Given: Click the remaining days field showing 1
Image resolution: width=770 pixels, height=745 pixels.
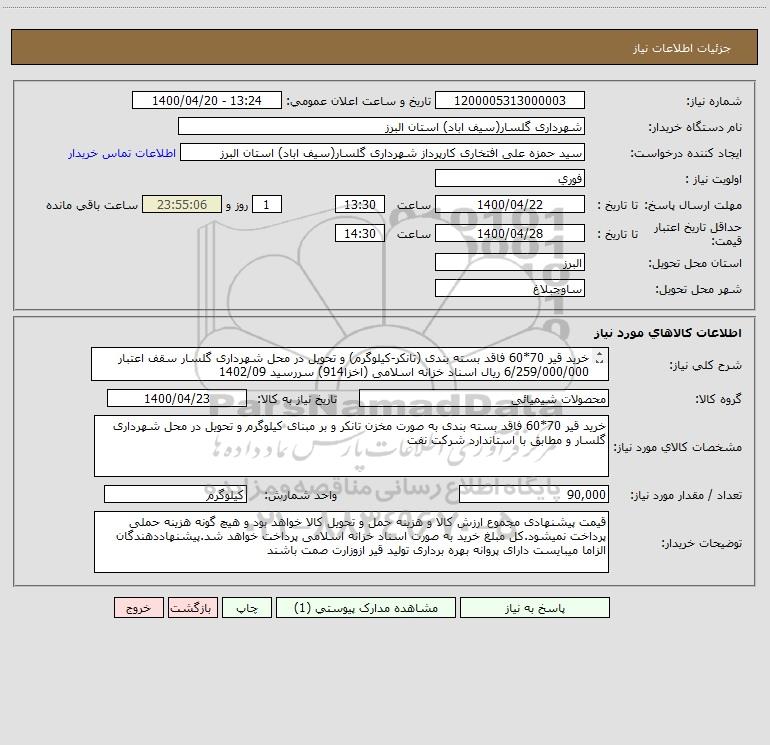Looking at the screenshot, I should pos(267,204).
